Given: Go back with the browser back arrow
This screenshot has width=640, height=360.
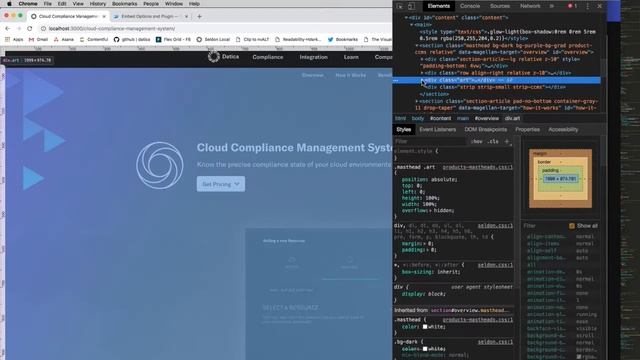Looking at the screenshot, I should tap(8, 29).
